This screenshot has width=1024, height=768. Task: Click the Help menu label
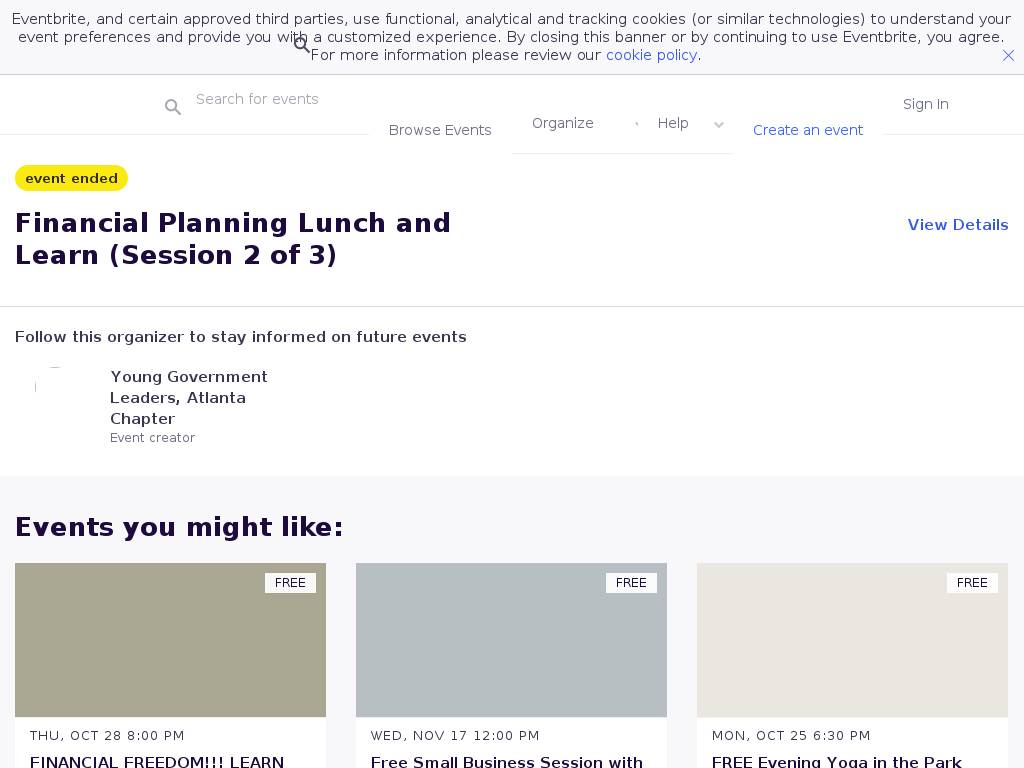pos(673,123)
